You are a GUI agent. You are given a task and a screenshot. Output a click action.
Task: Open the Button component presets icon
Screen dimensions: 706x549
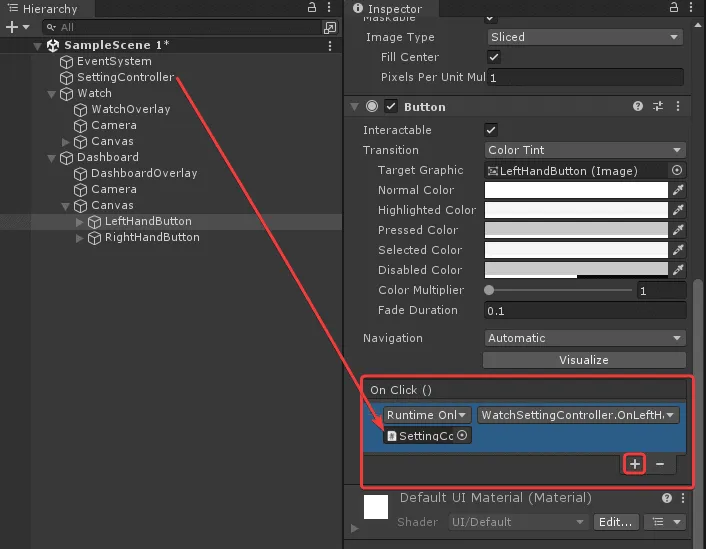pos(658,106)
